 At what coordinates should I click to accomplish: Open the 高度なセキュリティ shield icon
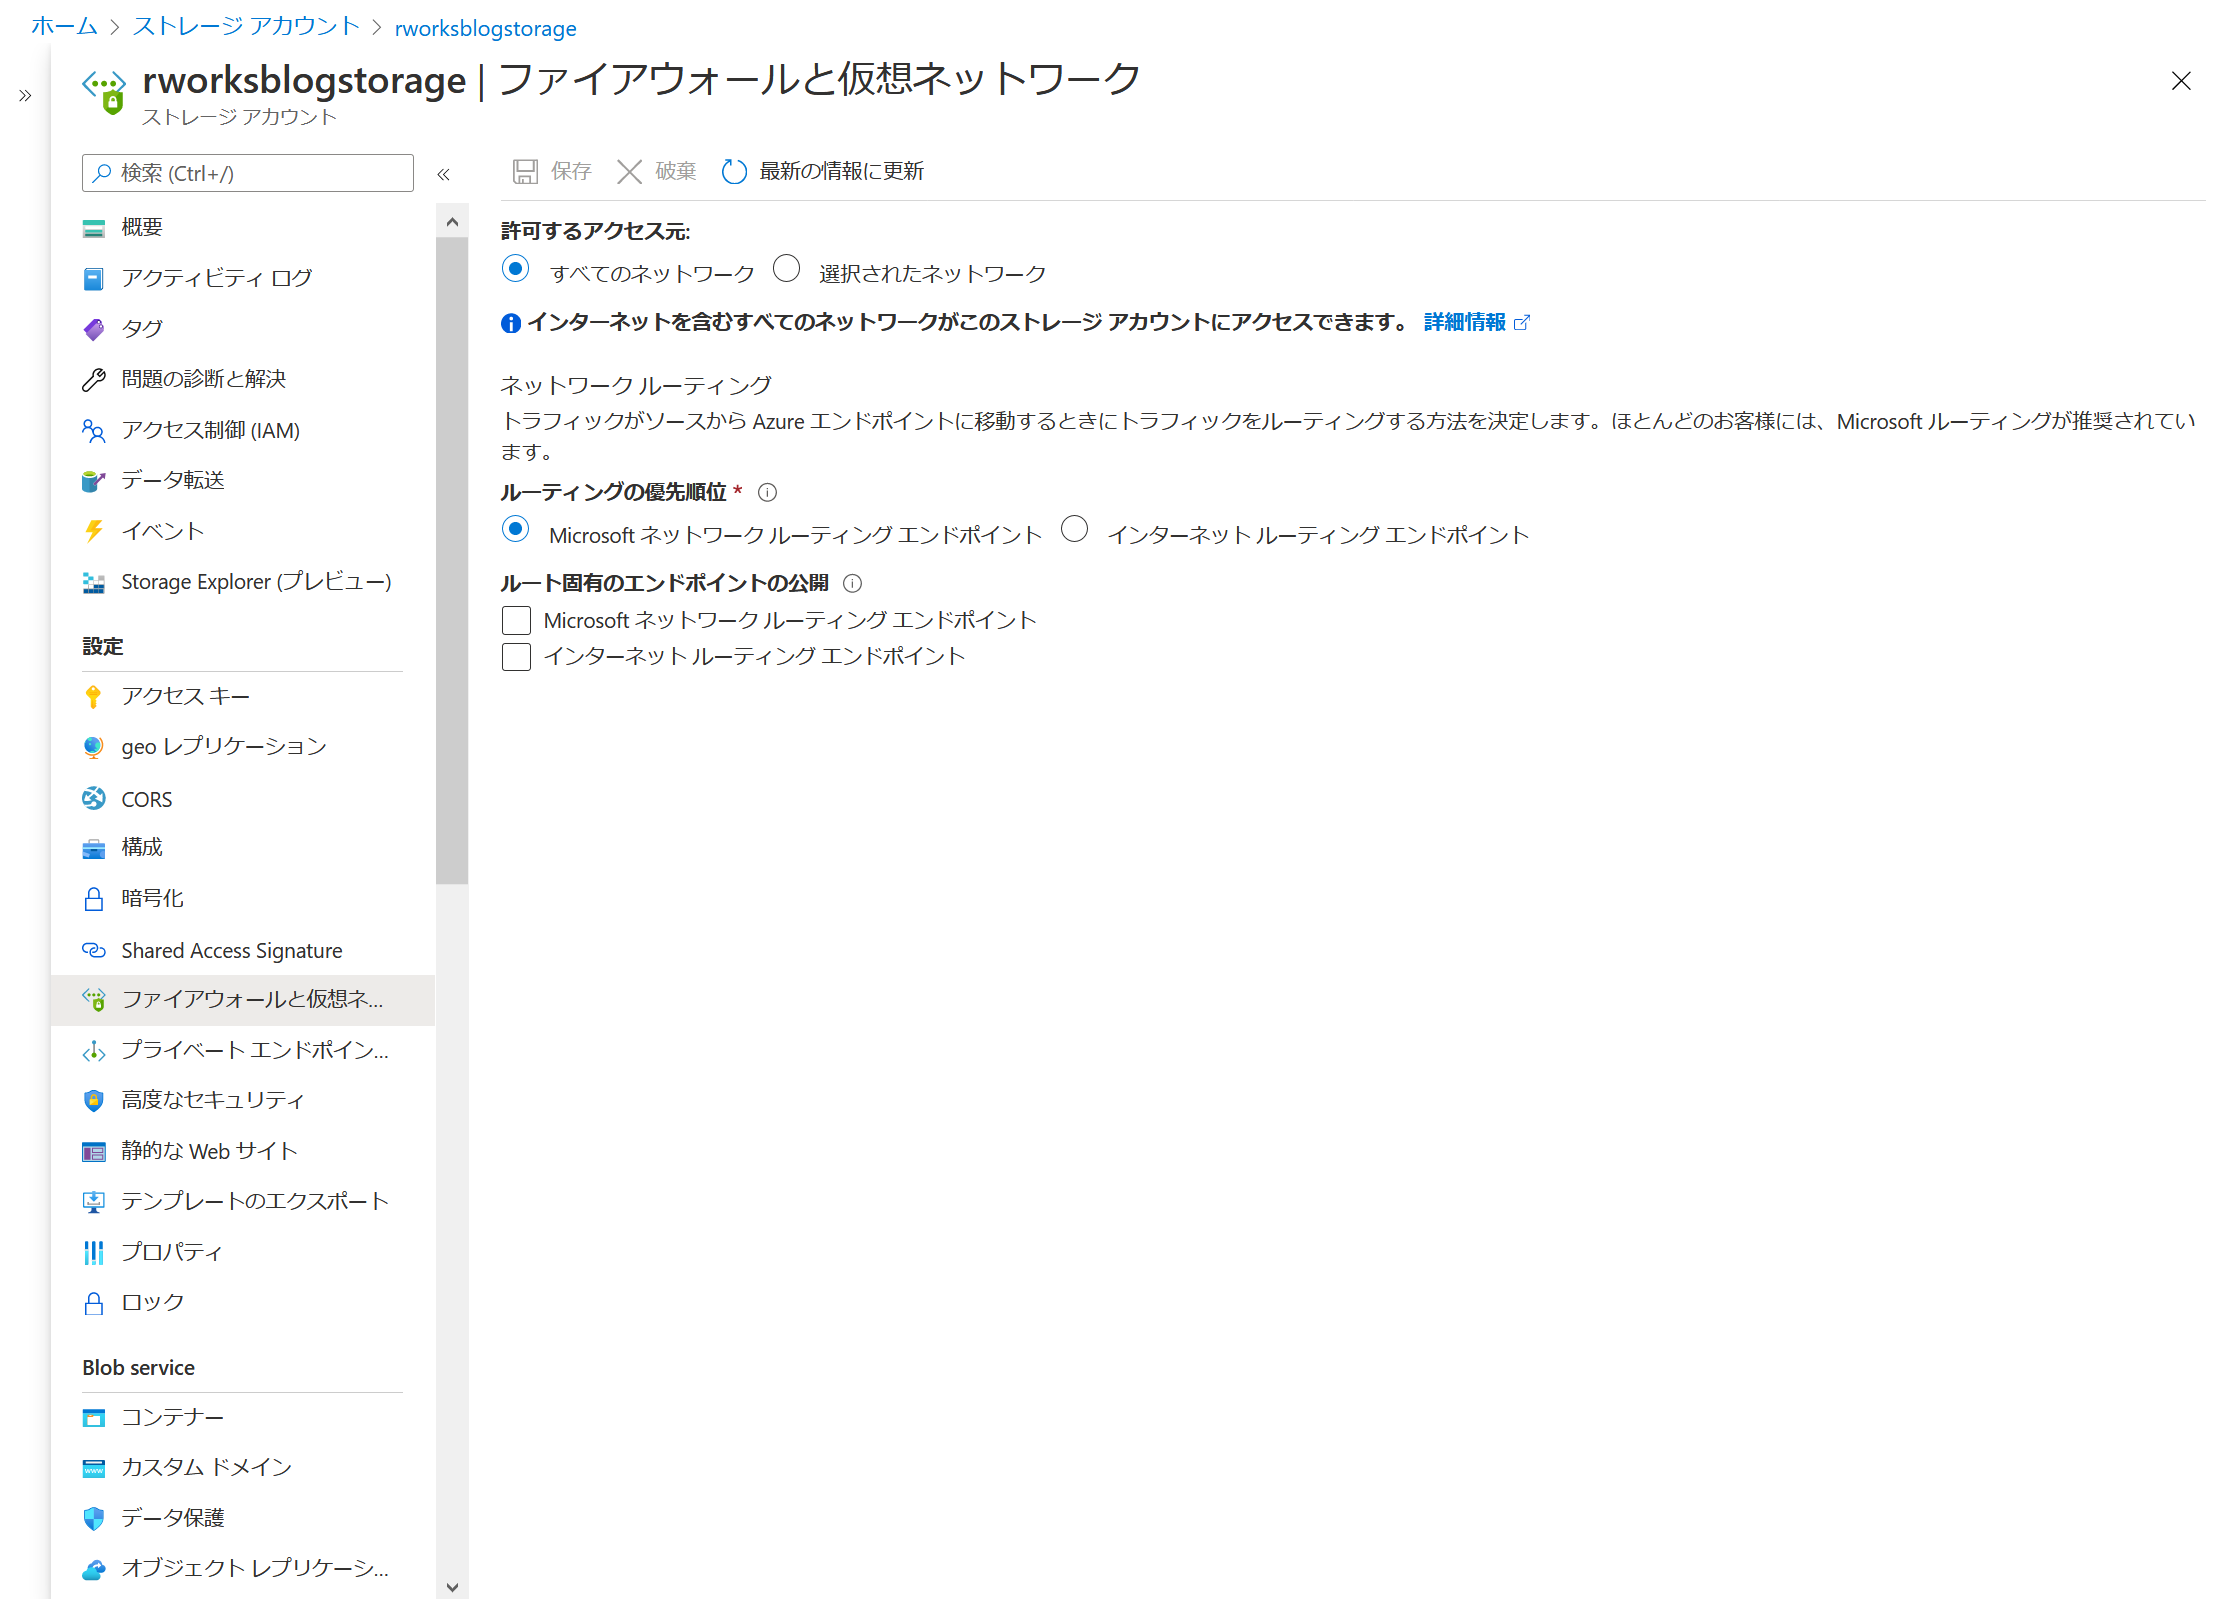pos(94,1101)
